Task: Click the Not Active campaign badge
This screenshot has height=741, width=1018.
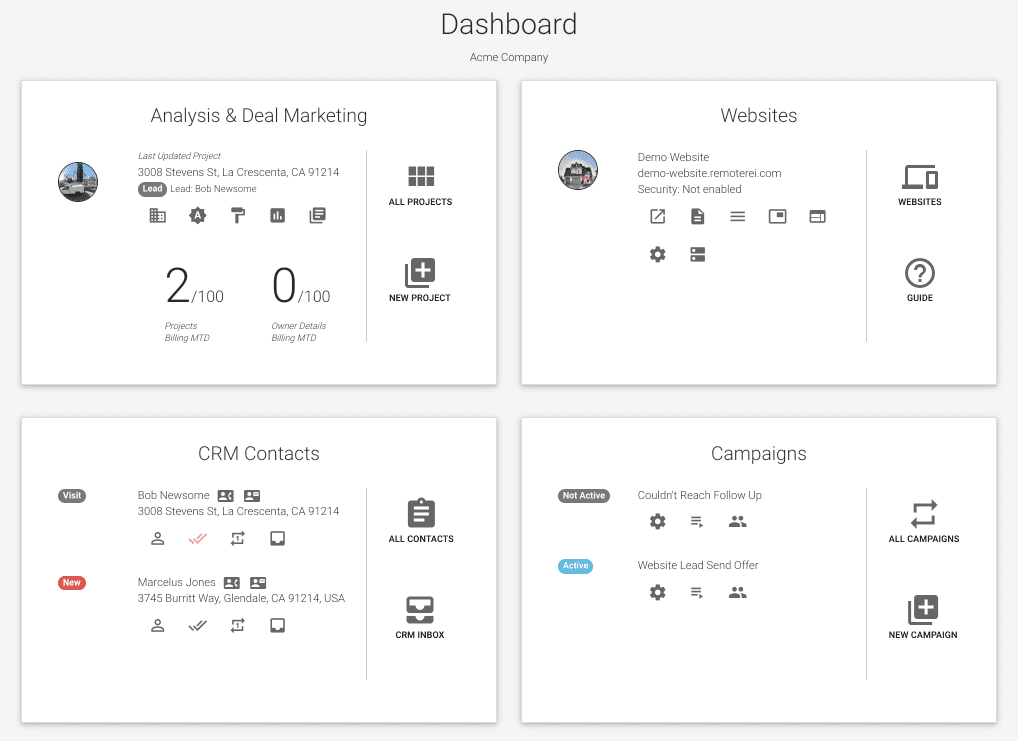Action: coord(584,496)
